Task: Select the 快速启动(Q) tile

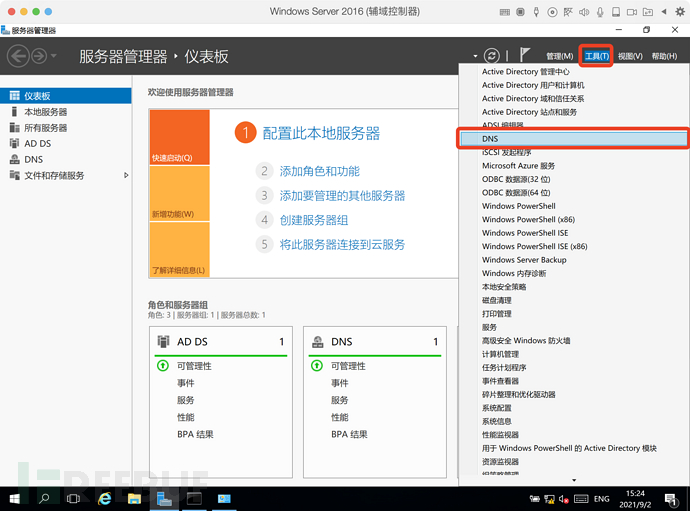Action: [x=180, y=137]
